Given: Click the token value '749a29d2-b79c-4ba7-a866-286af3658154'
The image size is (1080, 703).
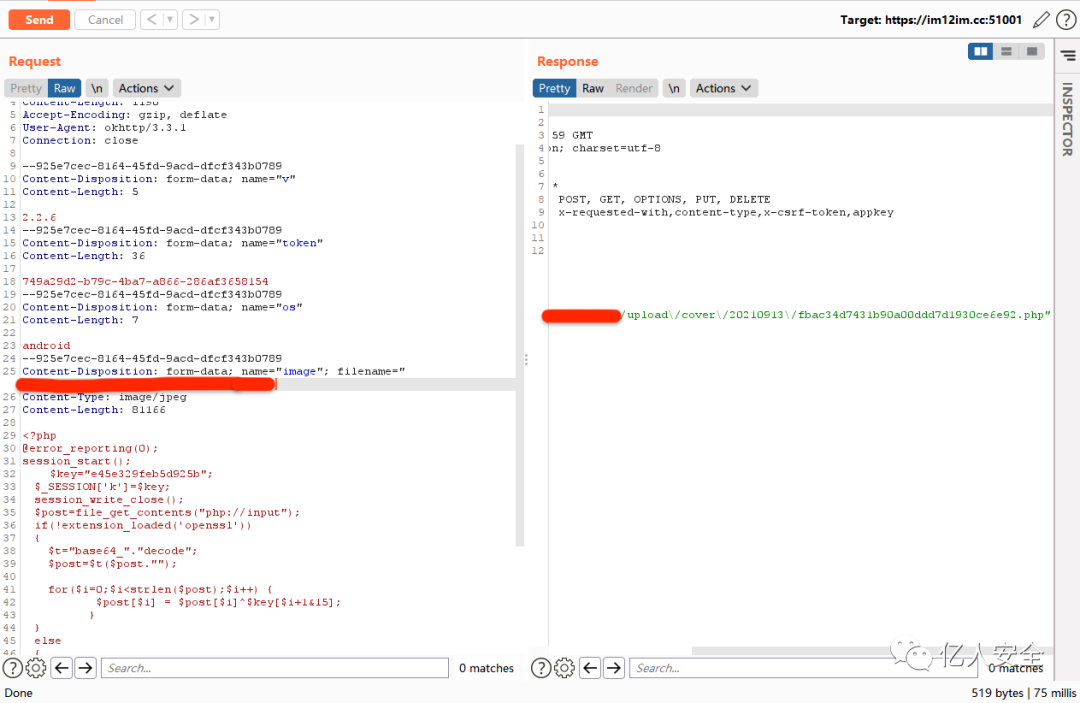Looking at the screenshot, I should 145,282.
